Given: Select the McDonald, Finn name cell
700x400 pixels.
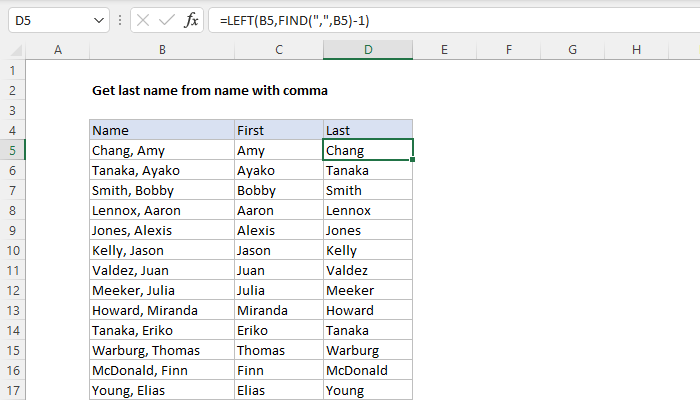Looking at the screenshot, I should [x=160, y=370].
